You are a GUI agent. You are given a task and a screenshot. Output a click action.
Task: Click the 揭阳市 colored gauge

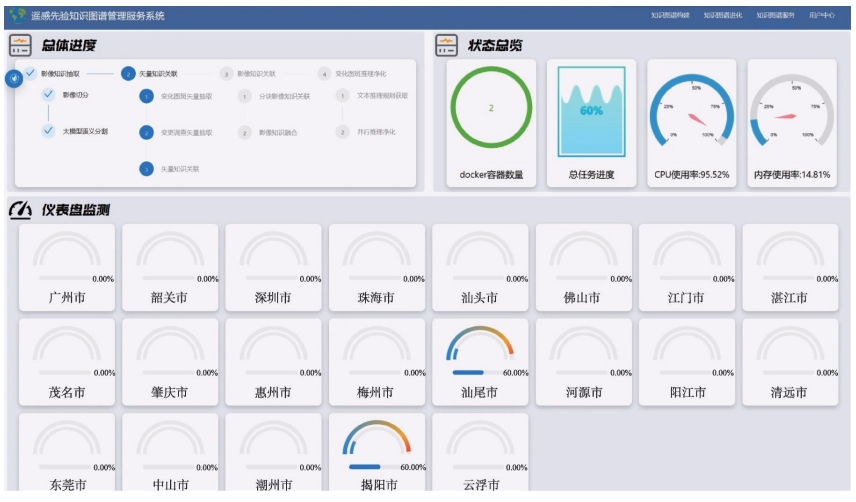(377, 441)
